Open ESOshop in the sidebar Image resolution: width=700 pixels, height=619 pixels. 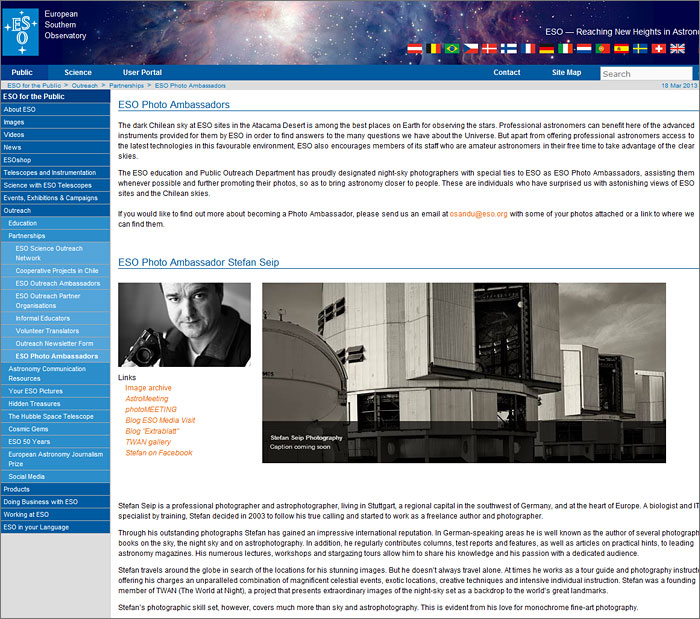click(x=55, y=160)
